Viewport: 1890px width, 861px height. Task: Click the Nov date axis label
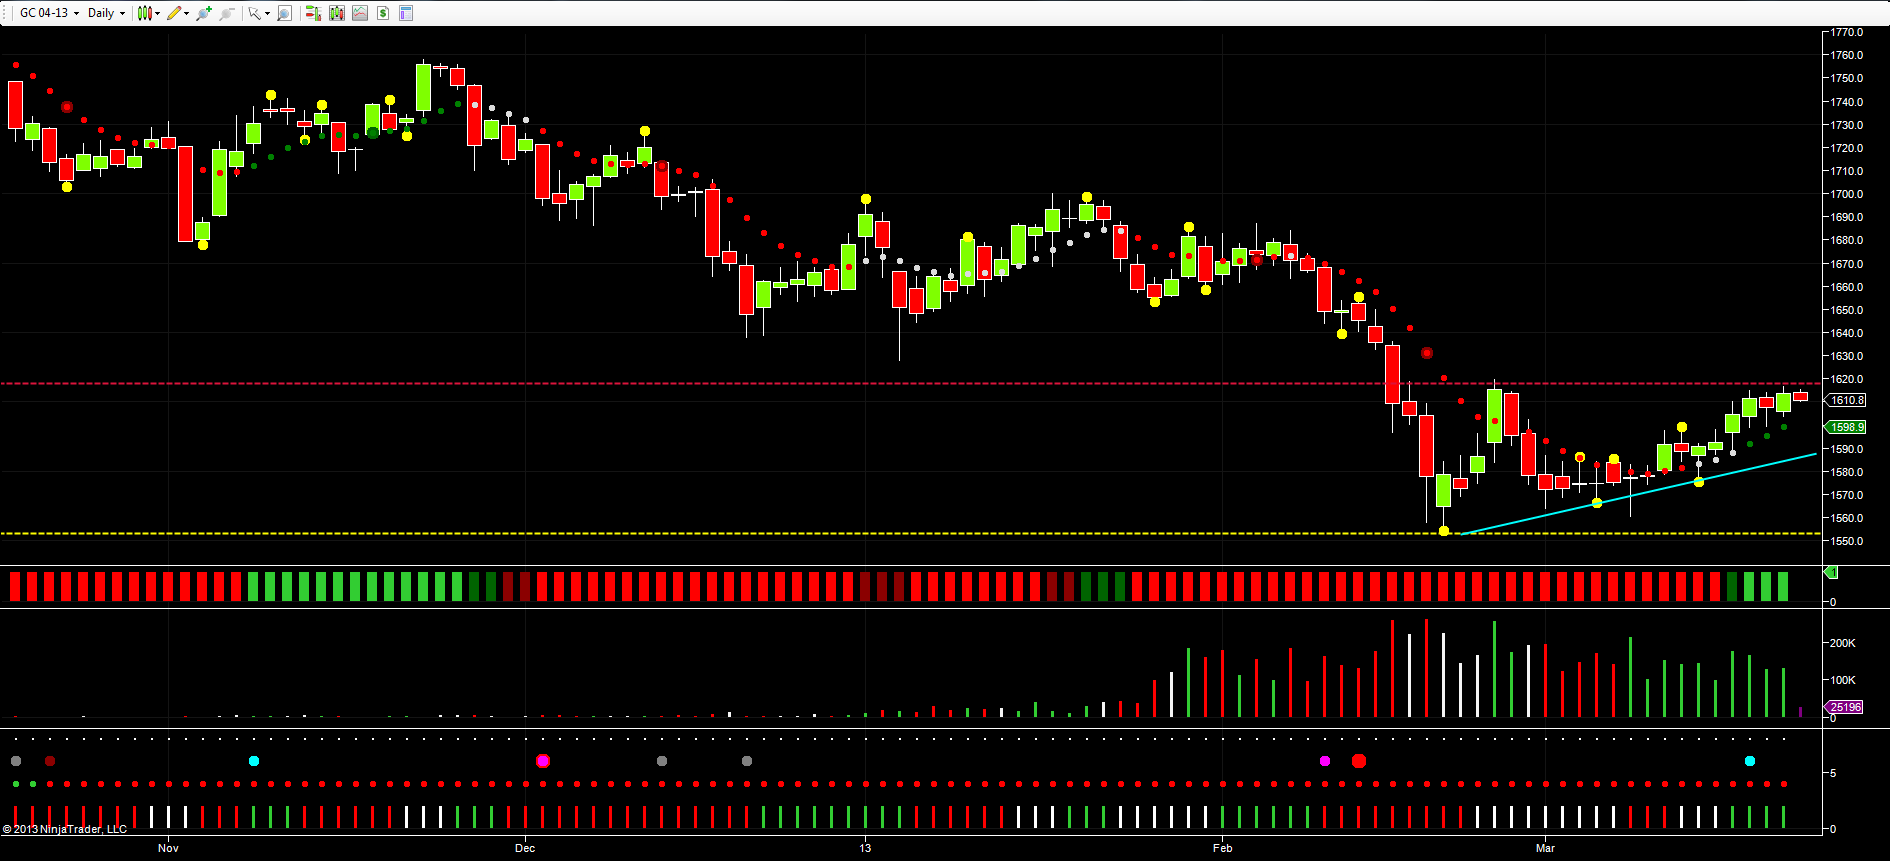168,848
